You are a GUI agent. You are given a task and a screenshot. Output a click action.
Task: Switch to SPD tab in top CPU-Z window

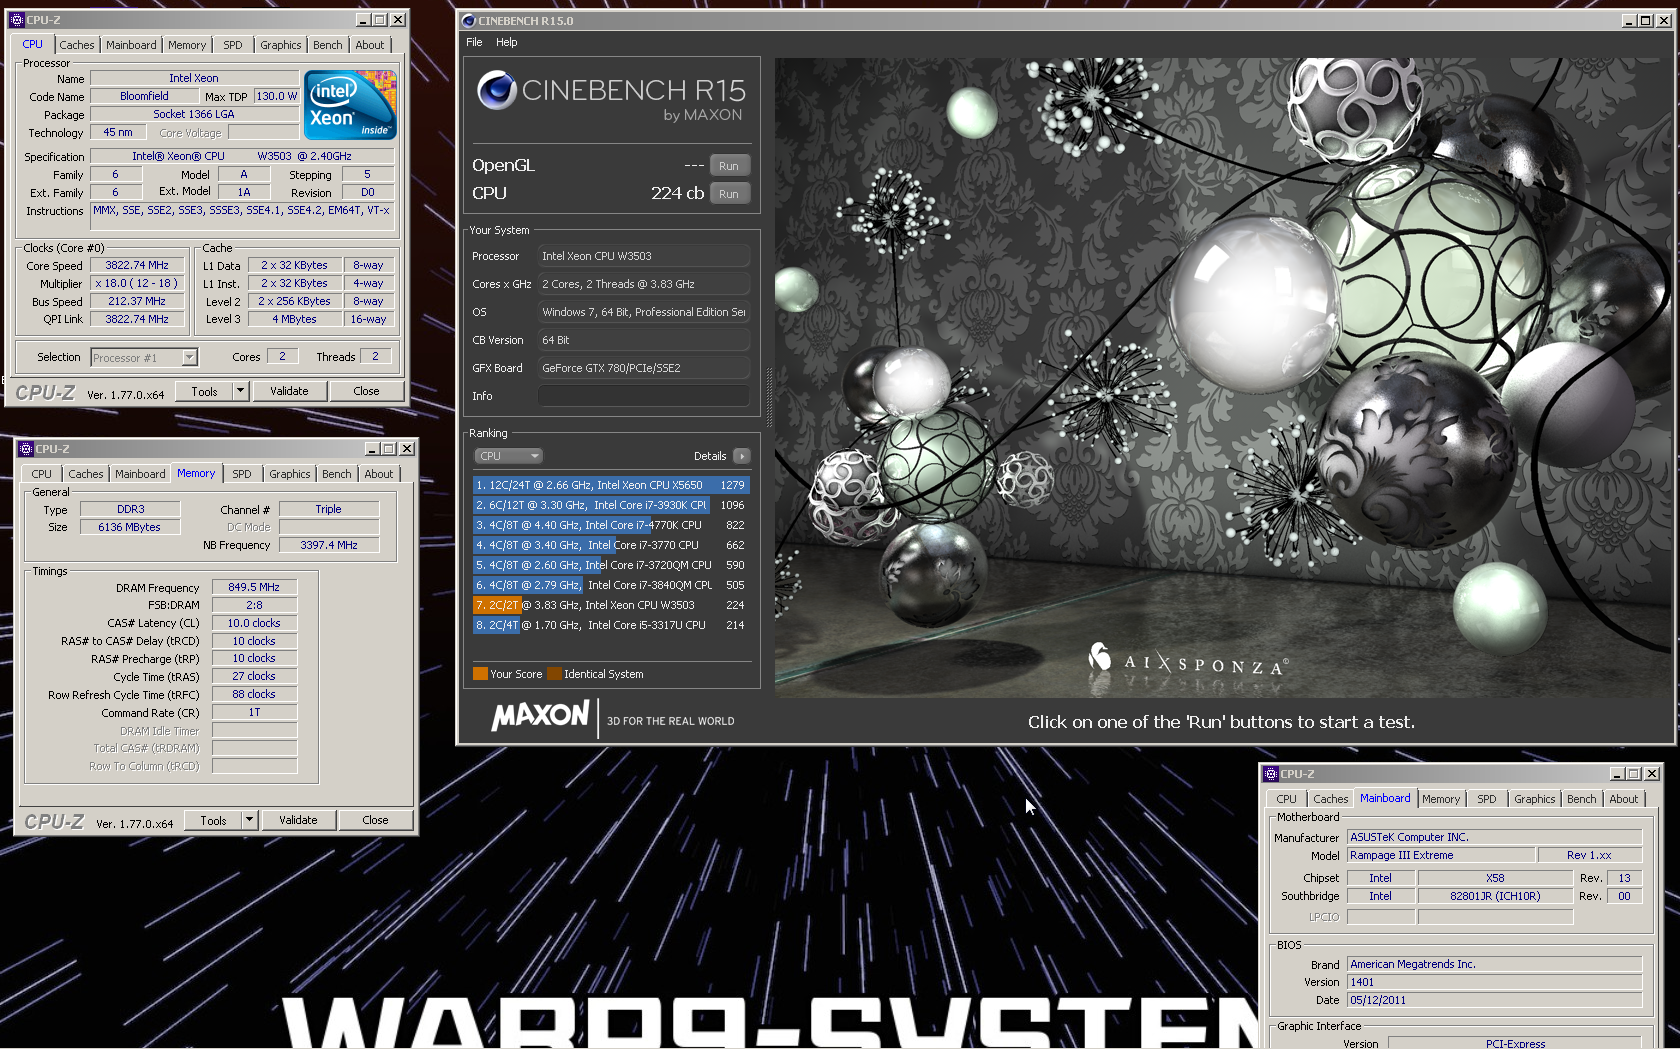coord(233,45)
